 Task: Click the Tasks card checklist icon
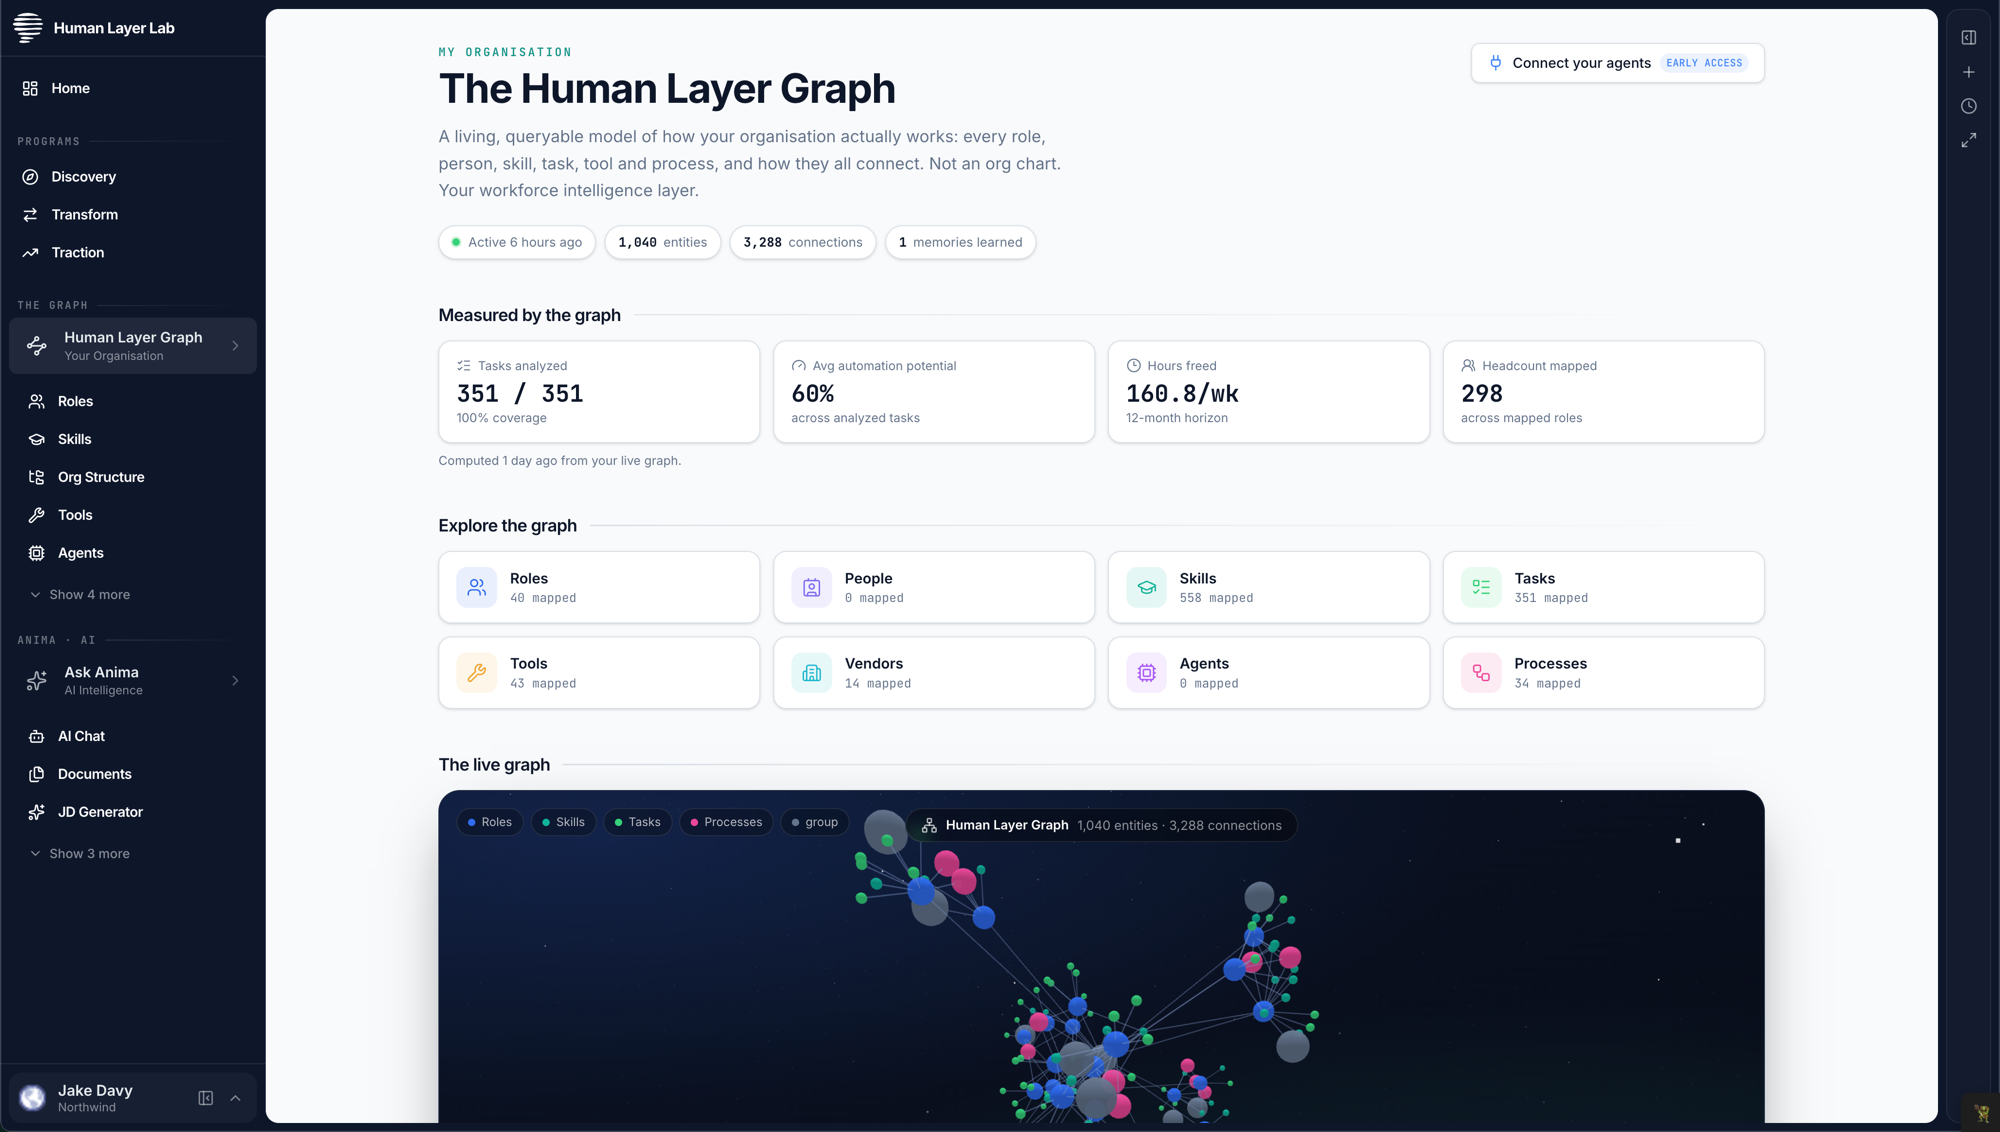click(1481, 588)
